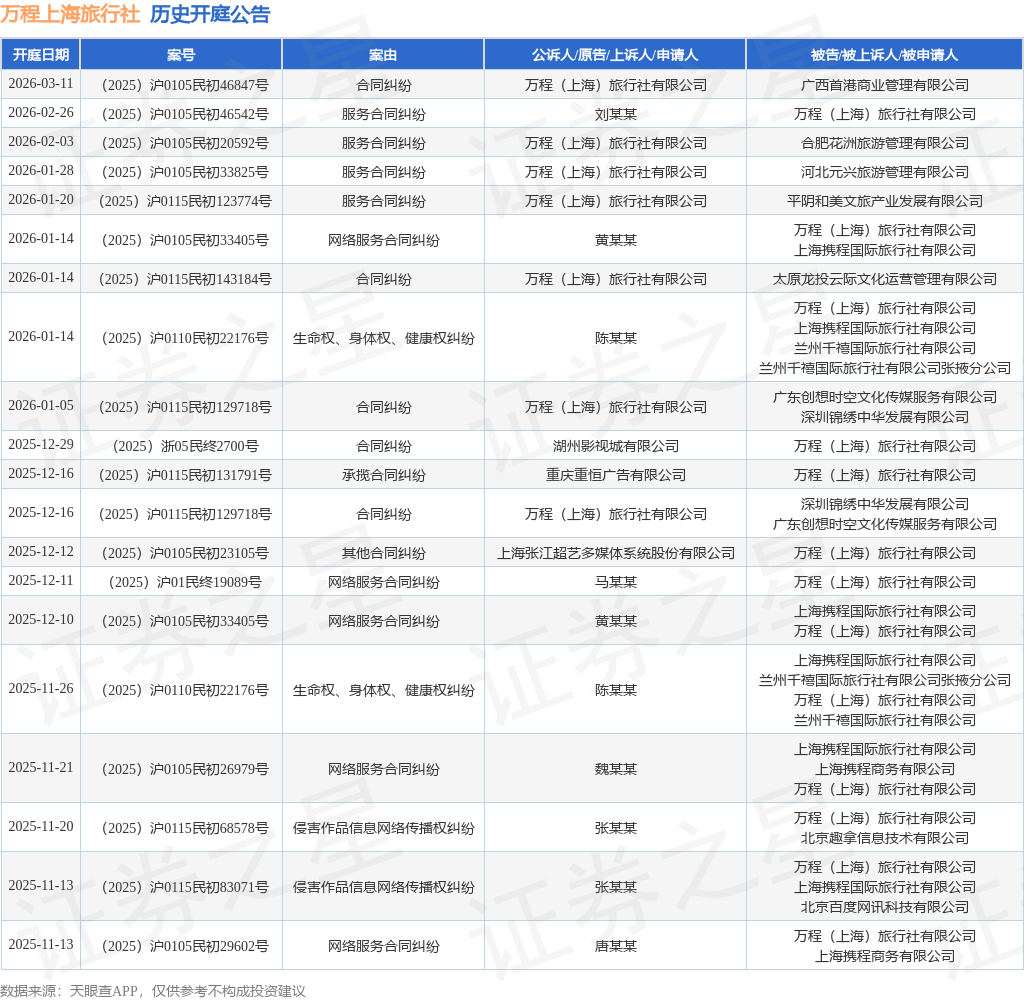Select case number (2025)沪0115民初123774号

(185, 201)
